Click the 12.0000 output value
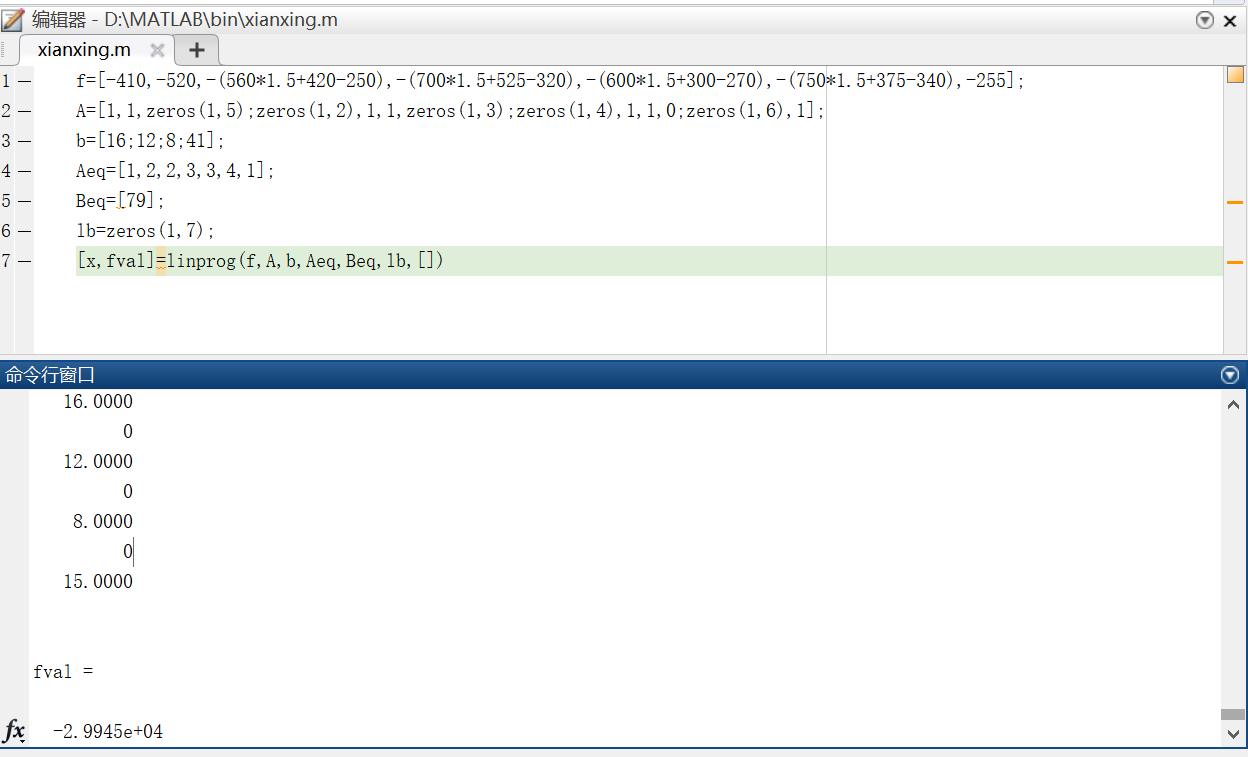Screen dimensions: 1248x757 click(x=98, y=462)
